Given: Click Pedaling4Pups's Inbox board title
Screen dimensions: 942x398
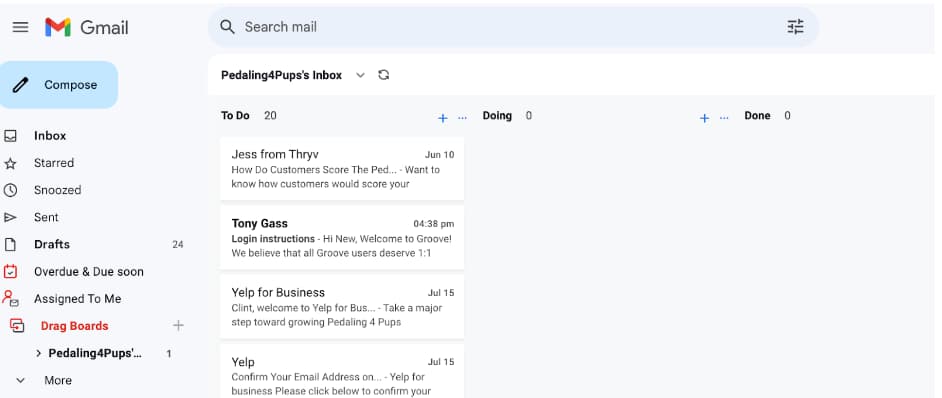Looking at the screenshot, I should pos(281,75).
